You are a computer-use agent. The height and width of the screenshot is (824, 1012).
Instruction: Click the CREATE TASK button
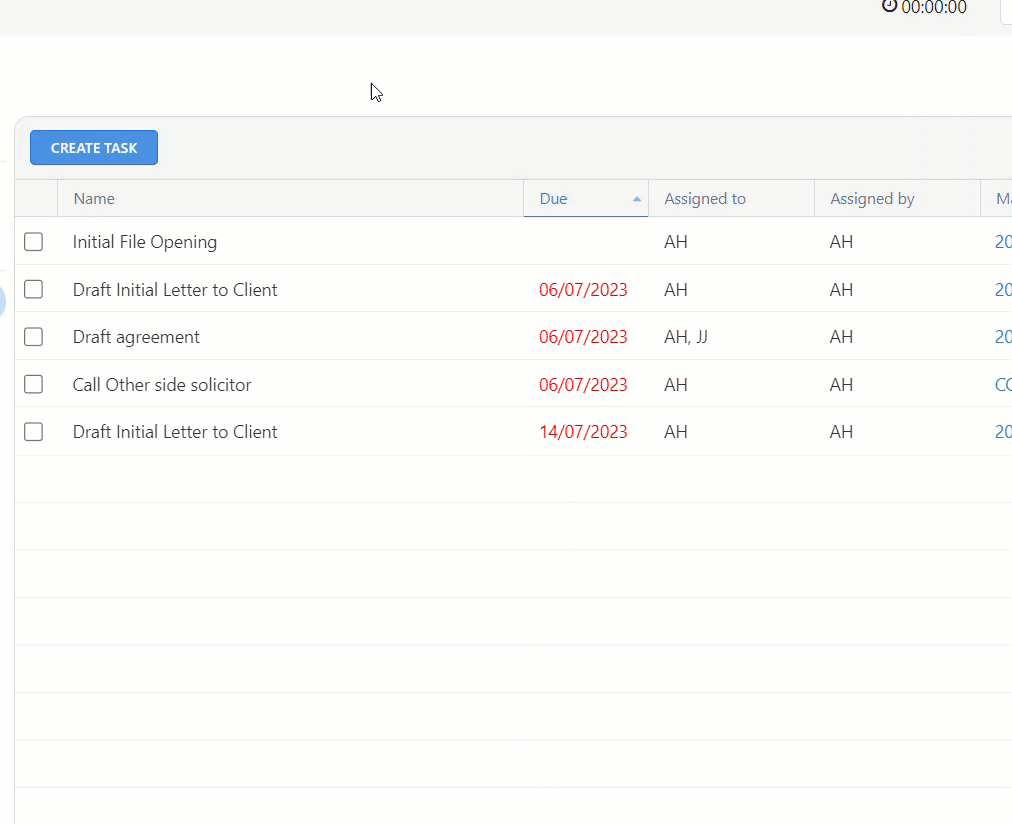click(x=93, y=147)
